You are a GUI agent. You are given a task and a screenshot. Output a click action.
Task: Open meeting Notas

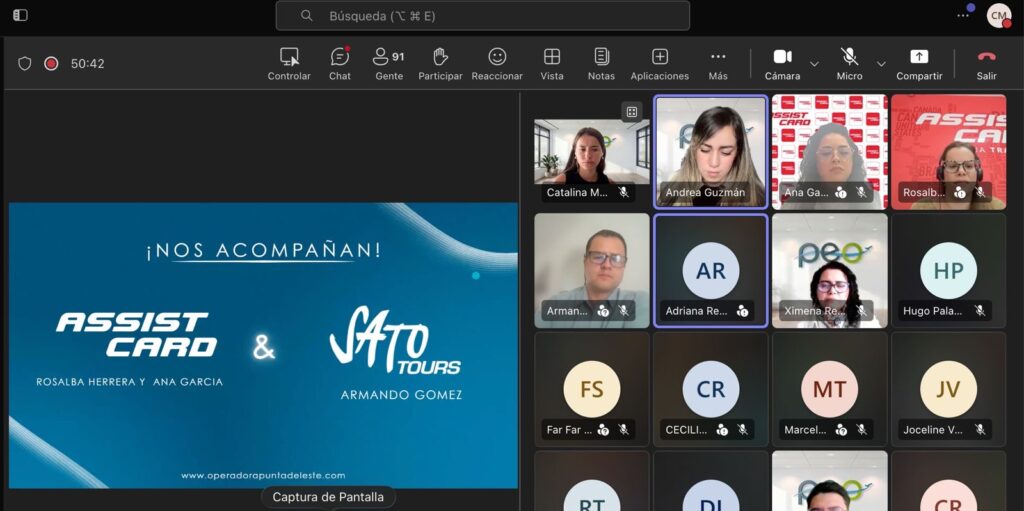point(601,64)
